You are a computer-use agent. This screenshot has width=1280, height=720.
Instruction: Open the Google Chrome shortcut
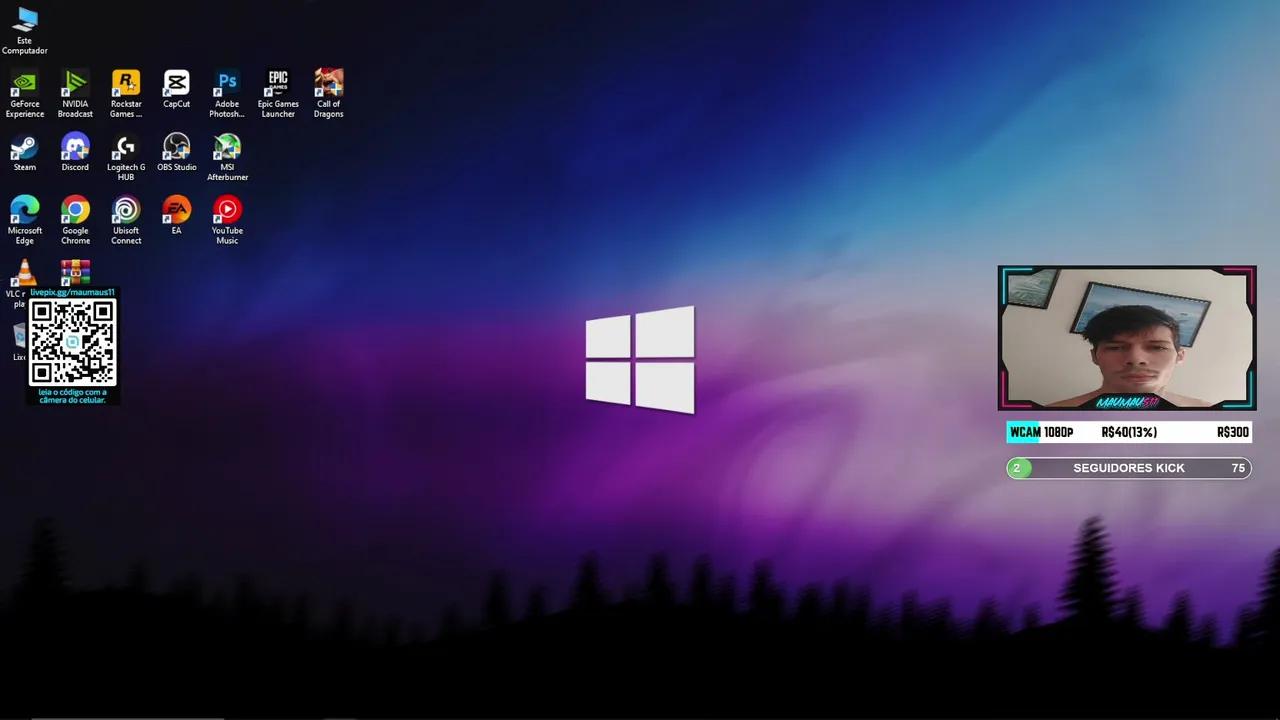tap(75, 221)
